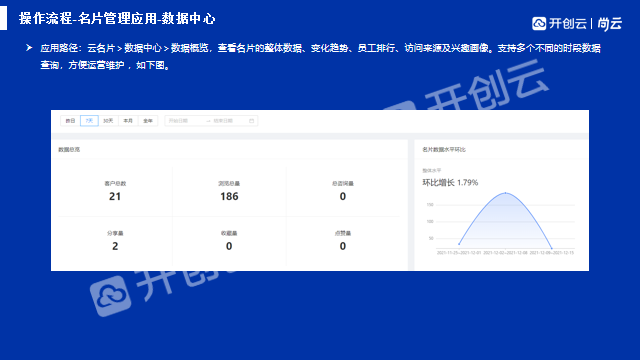Select the 7天 time range tab
This screenshot has height=360, width=640.
(x=89, y=121)
